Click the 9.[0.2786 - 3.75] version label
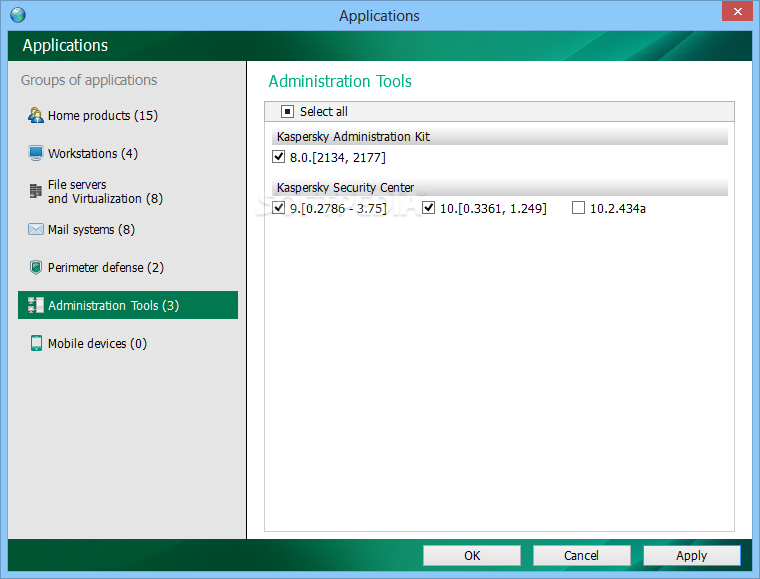This screenshot has height=579, width=760. pyautogui.click(x=338, y=208)
